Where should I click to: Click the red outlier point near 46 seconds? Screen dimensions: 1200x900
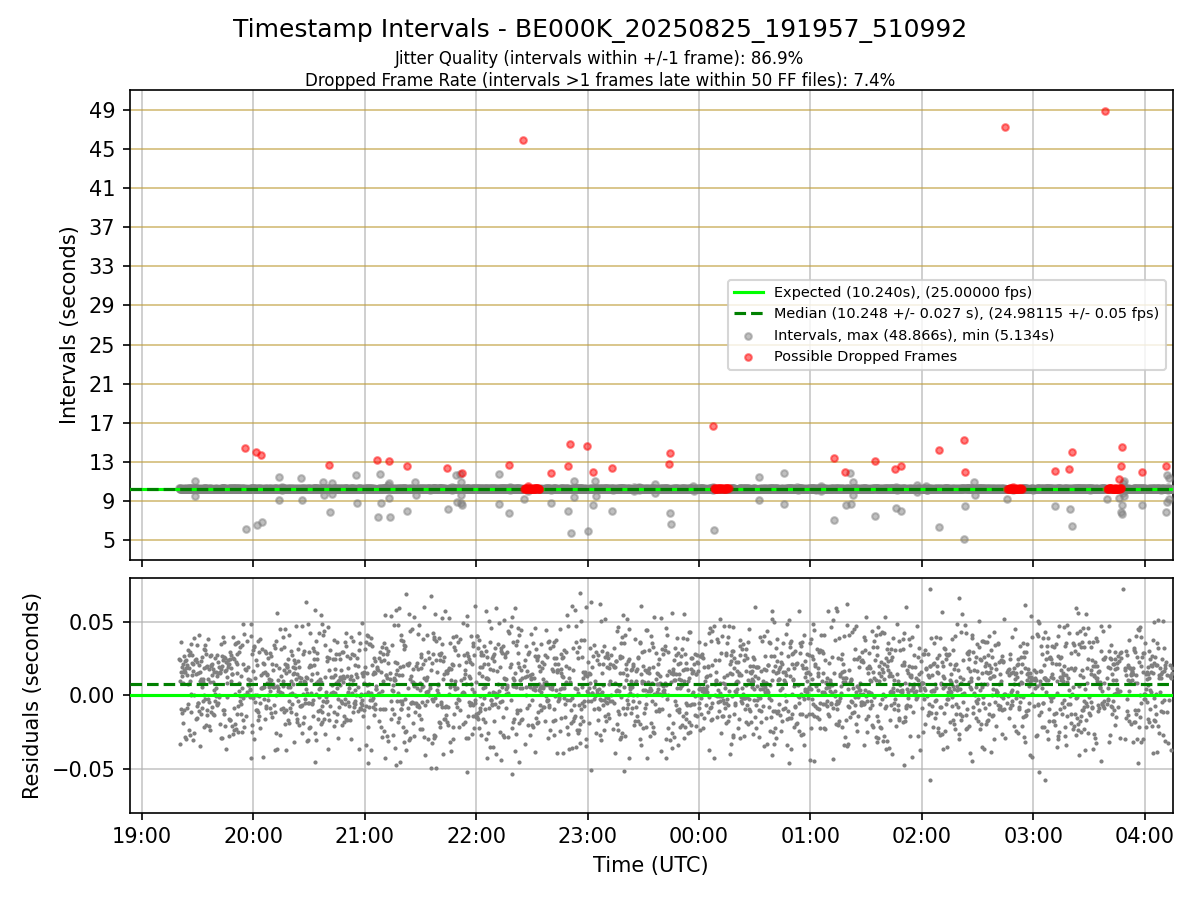(x=523, y=140)
